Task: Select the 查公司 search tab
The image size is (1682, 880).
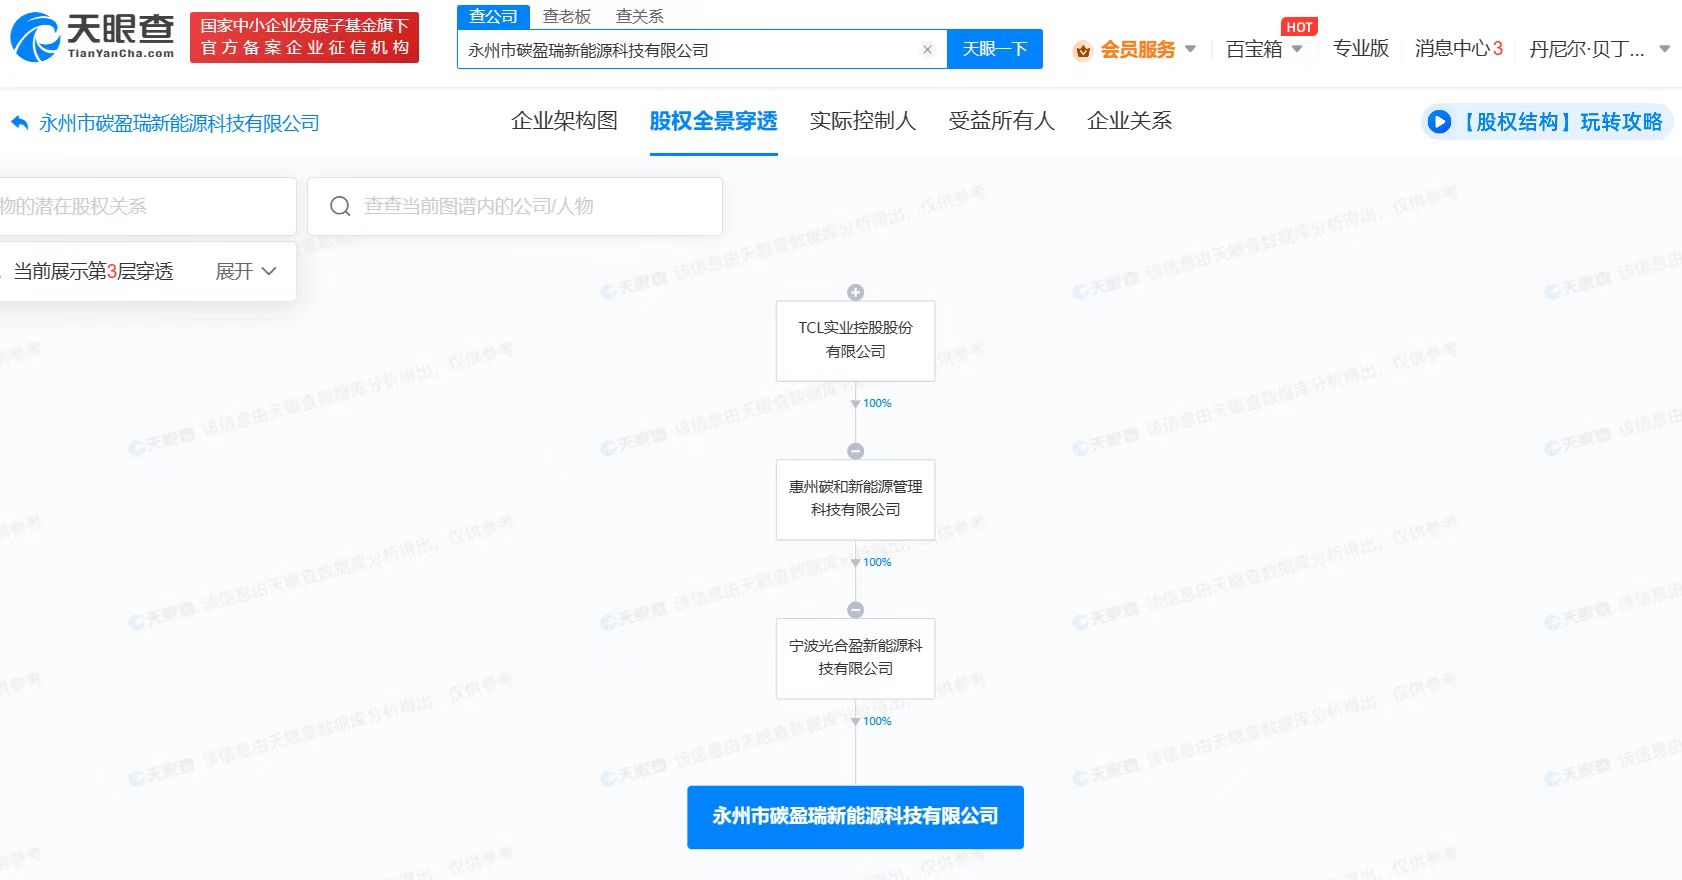Action: tap(493, 16)
